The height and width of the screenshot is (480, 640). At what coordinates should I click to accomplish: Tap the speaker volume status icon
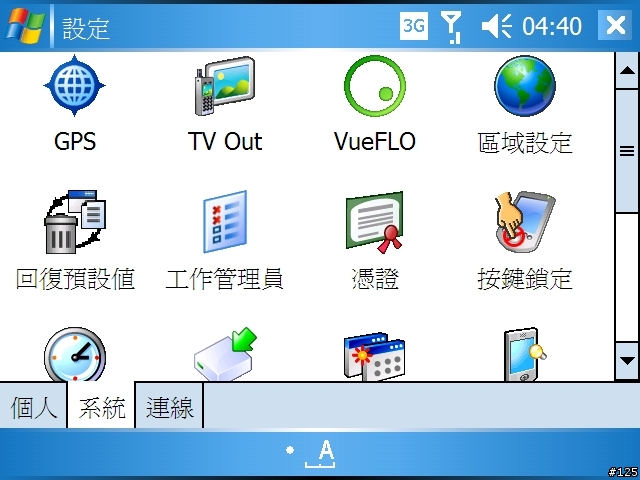(x=496, y=26)
